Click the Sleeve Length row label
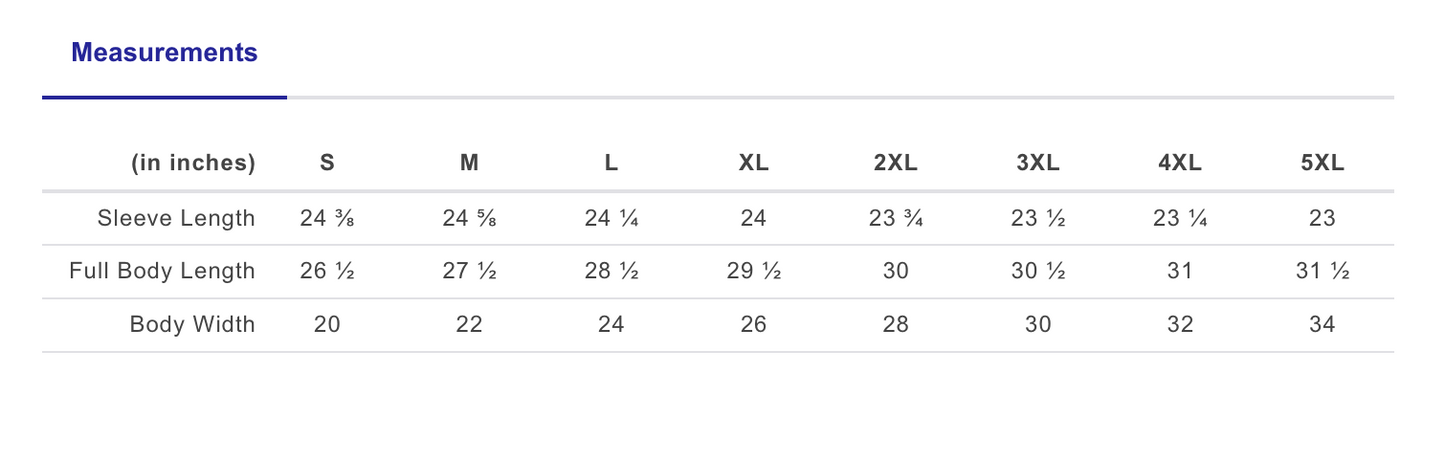This screenshot has height=461, width=1445. pyautogui.click(x=176, y=218)
